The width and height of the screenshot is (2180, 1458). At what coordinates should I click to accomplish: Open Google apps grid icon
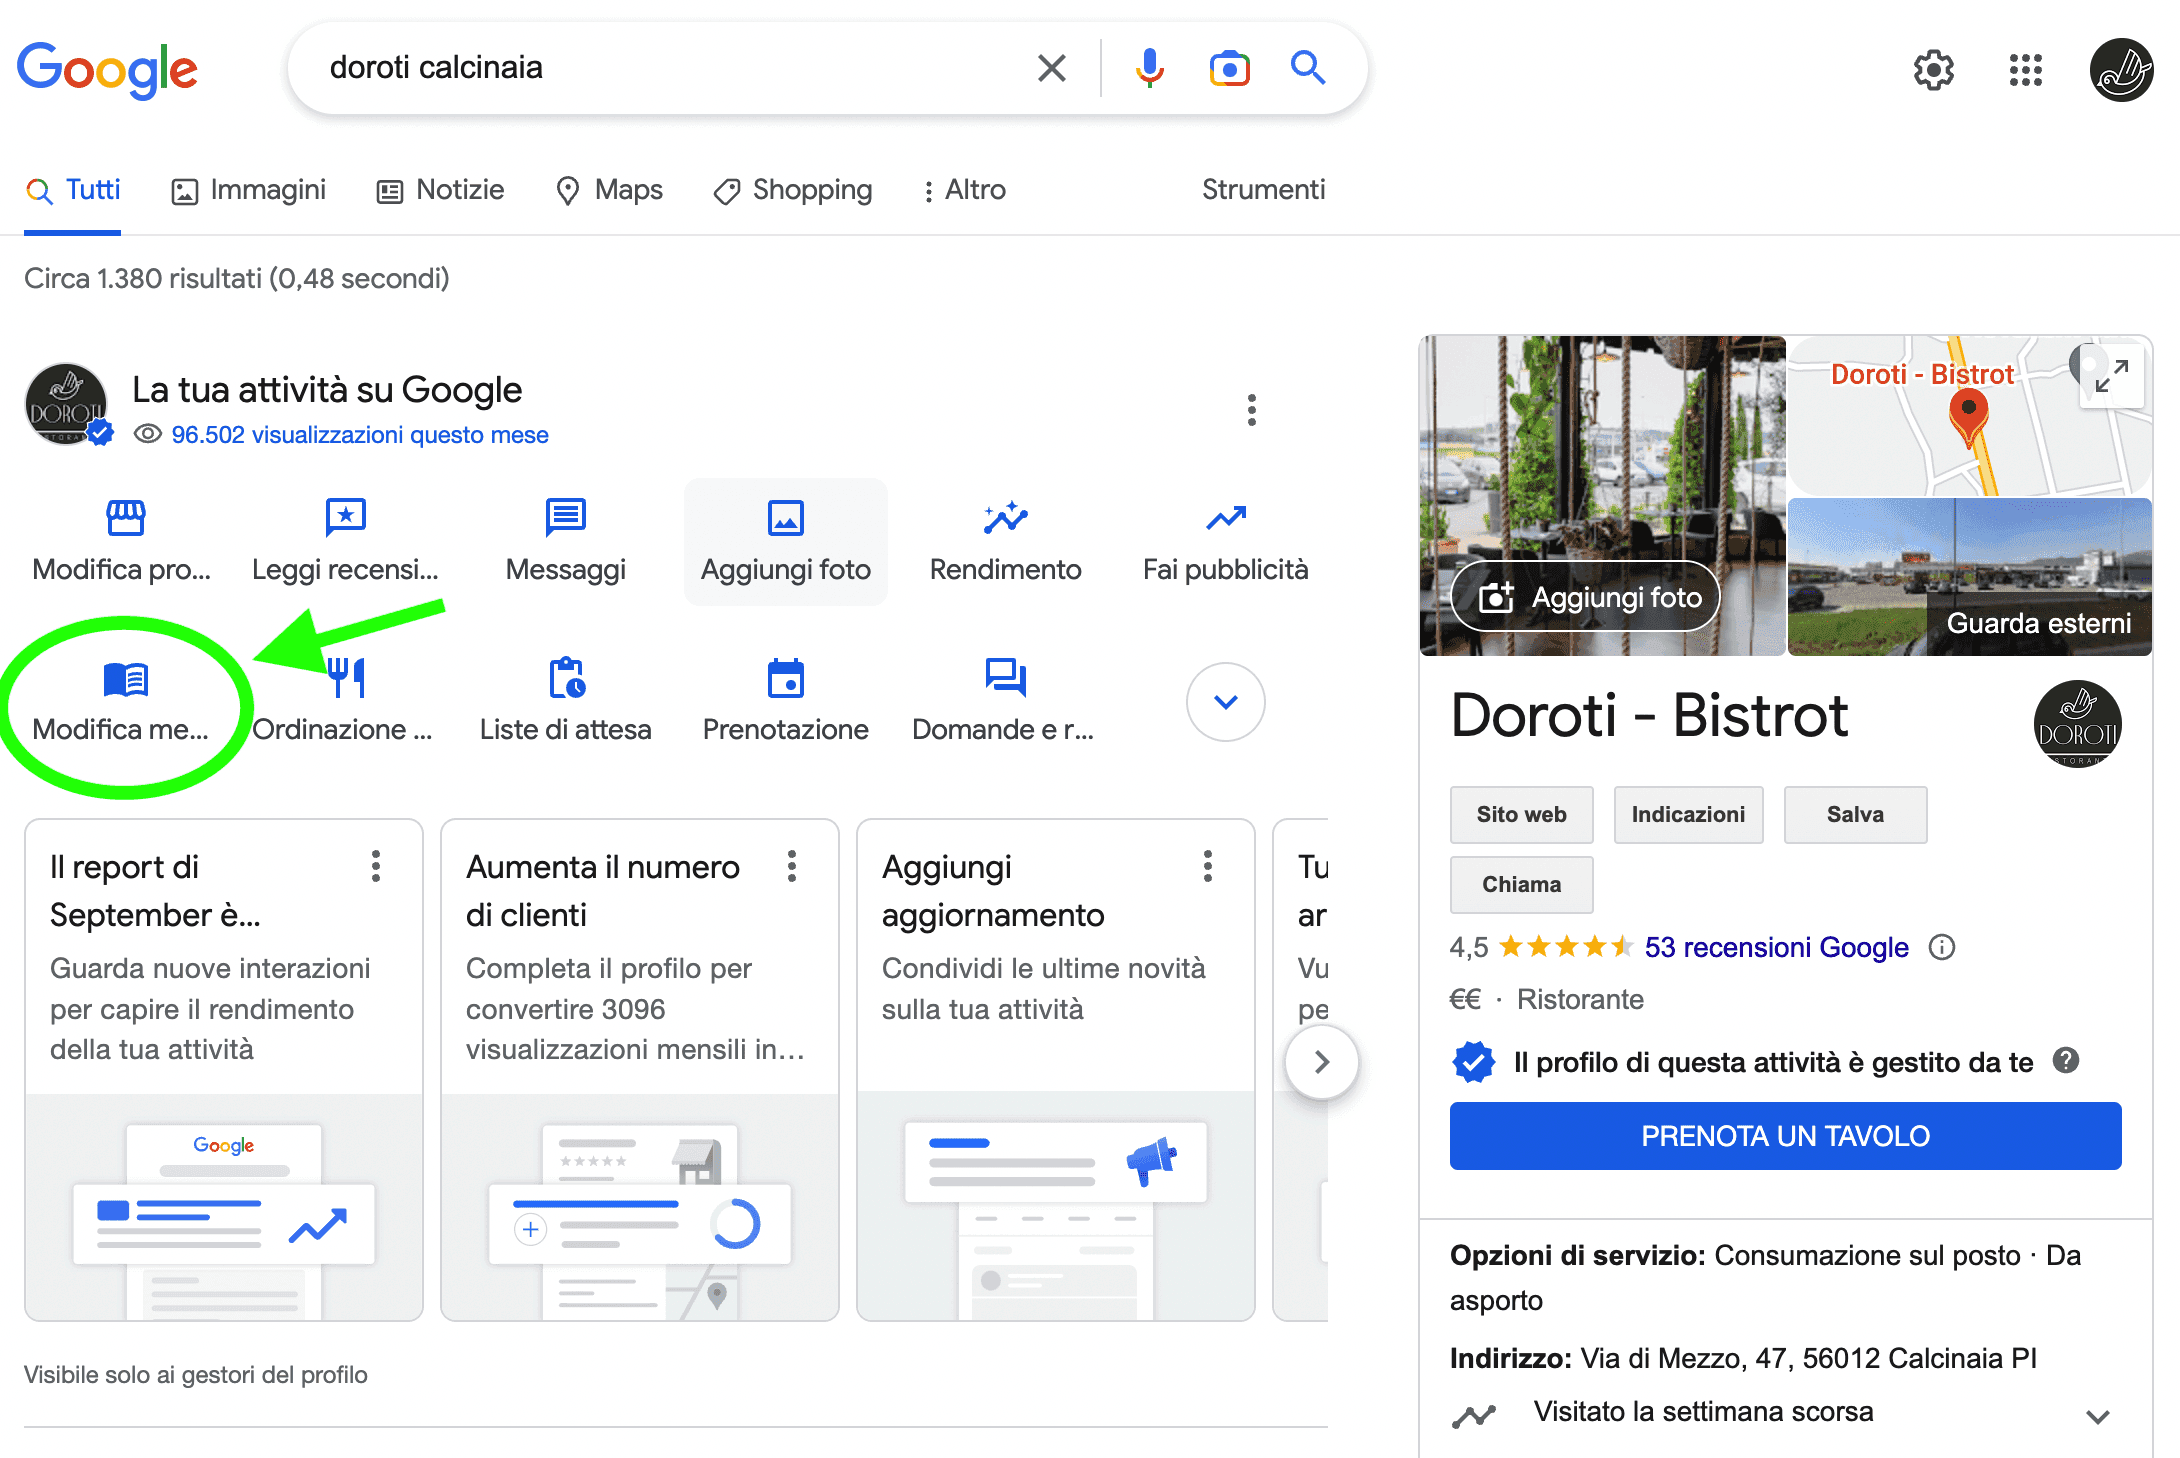[x=2025, y=70]
